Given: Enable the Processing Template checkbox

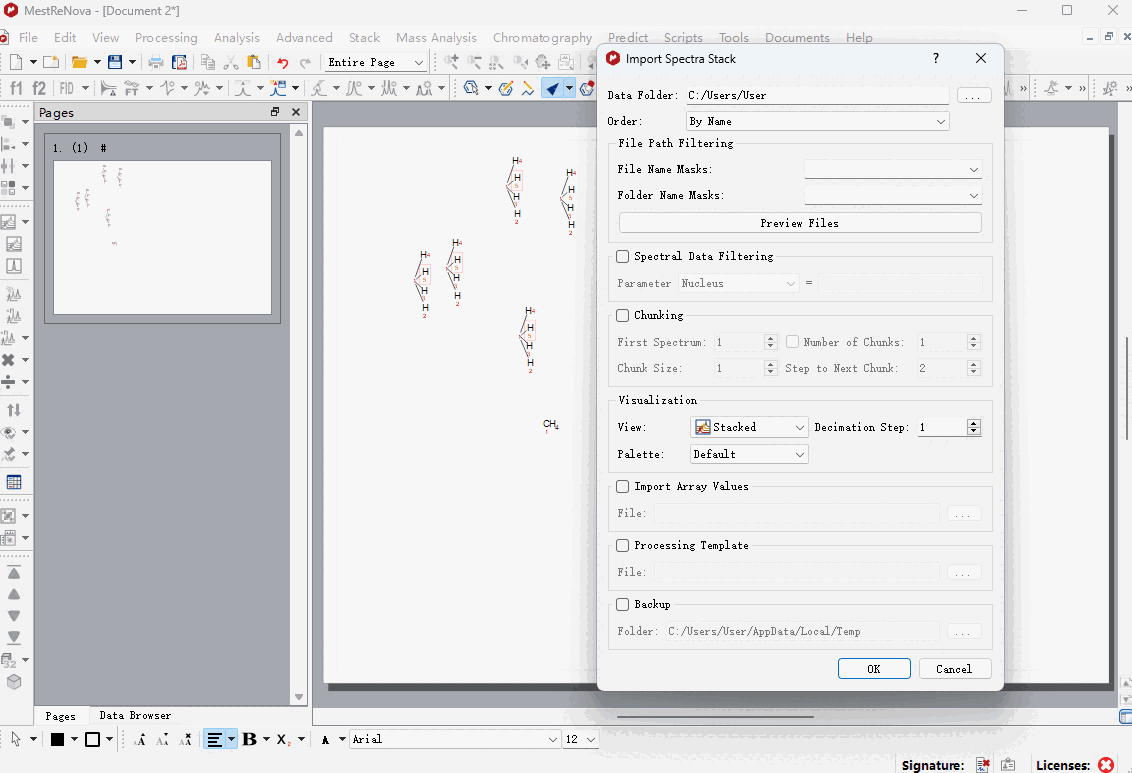Looking at the screenshot, I should click(x=623, y=546).
